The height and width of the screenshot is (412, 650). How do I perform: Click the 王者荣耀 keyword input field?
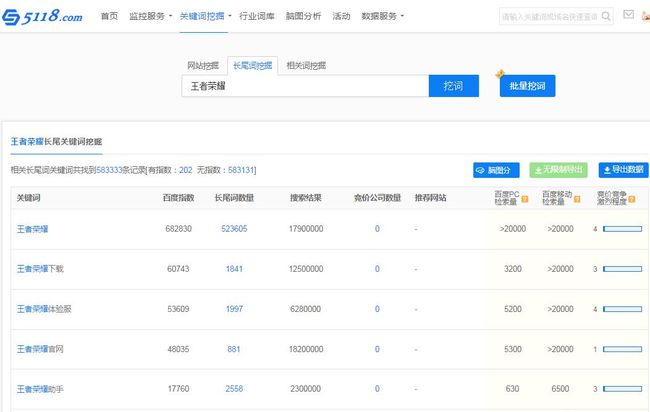(x=305, y=86)
